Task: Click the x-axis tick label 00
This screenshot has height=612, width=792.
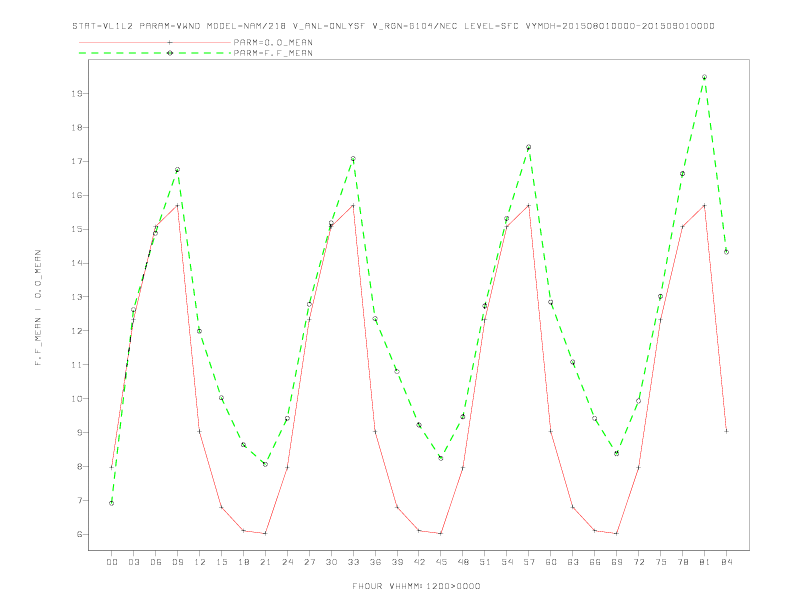Action: pos(112,562)
